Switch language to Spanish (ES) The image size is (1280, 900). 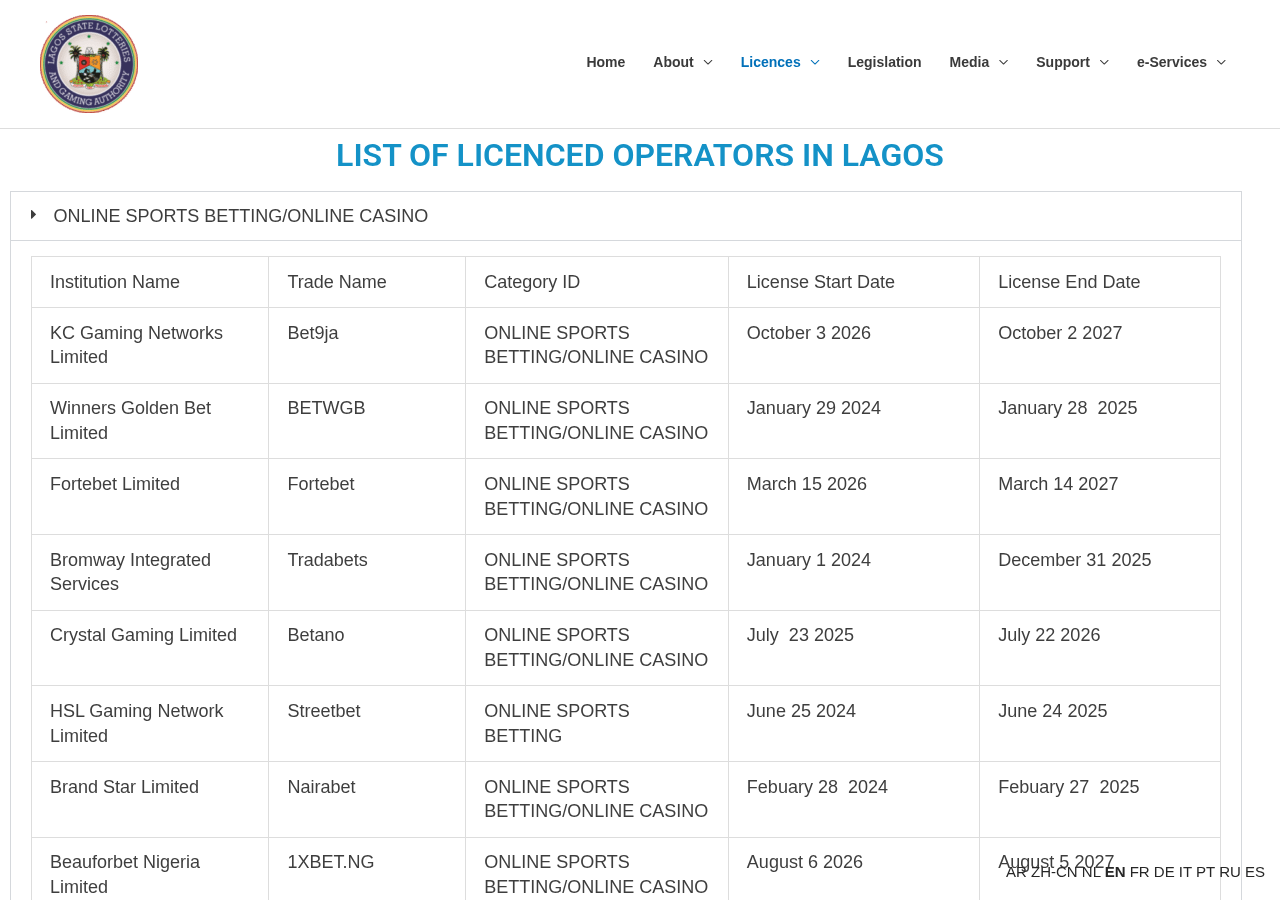point(1255,872)
